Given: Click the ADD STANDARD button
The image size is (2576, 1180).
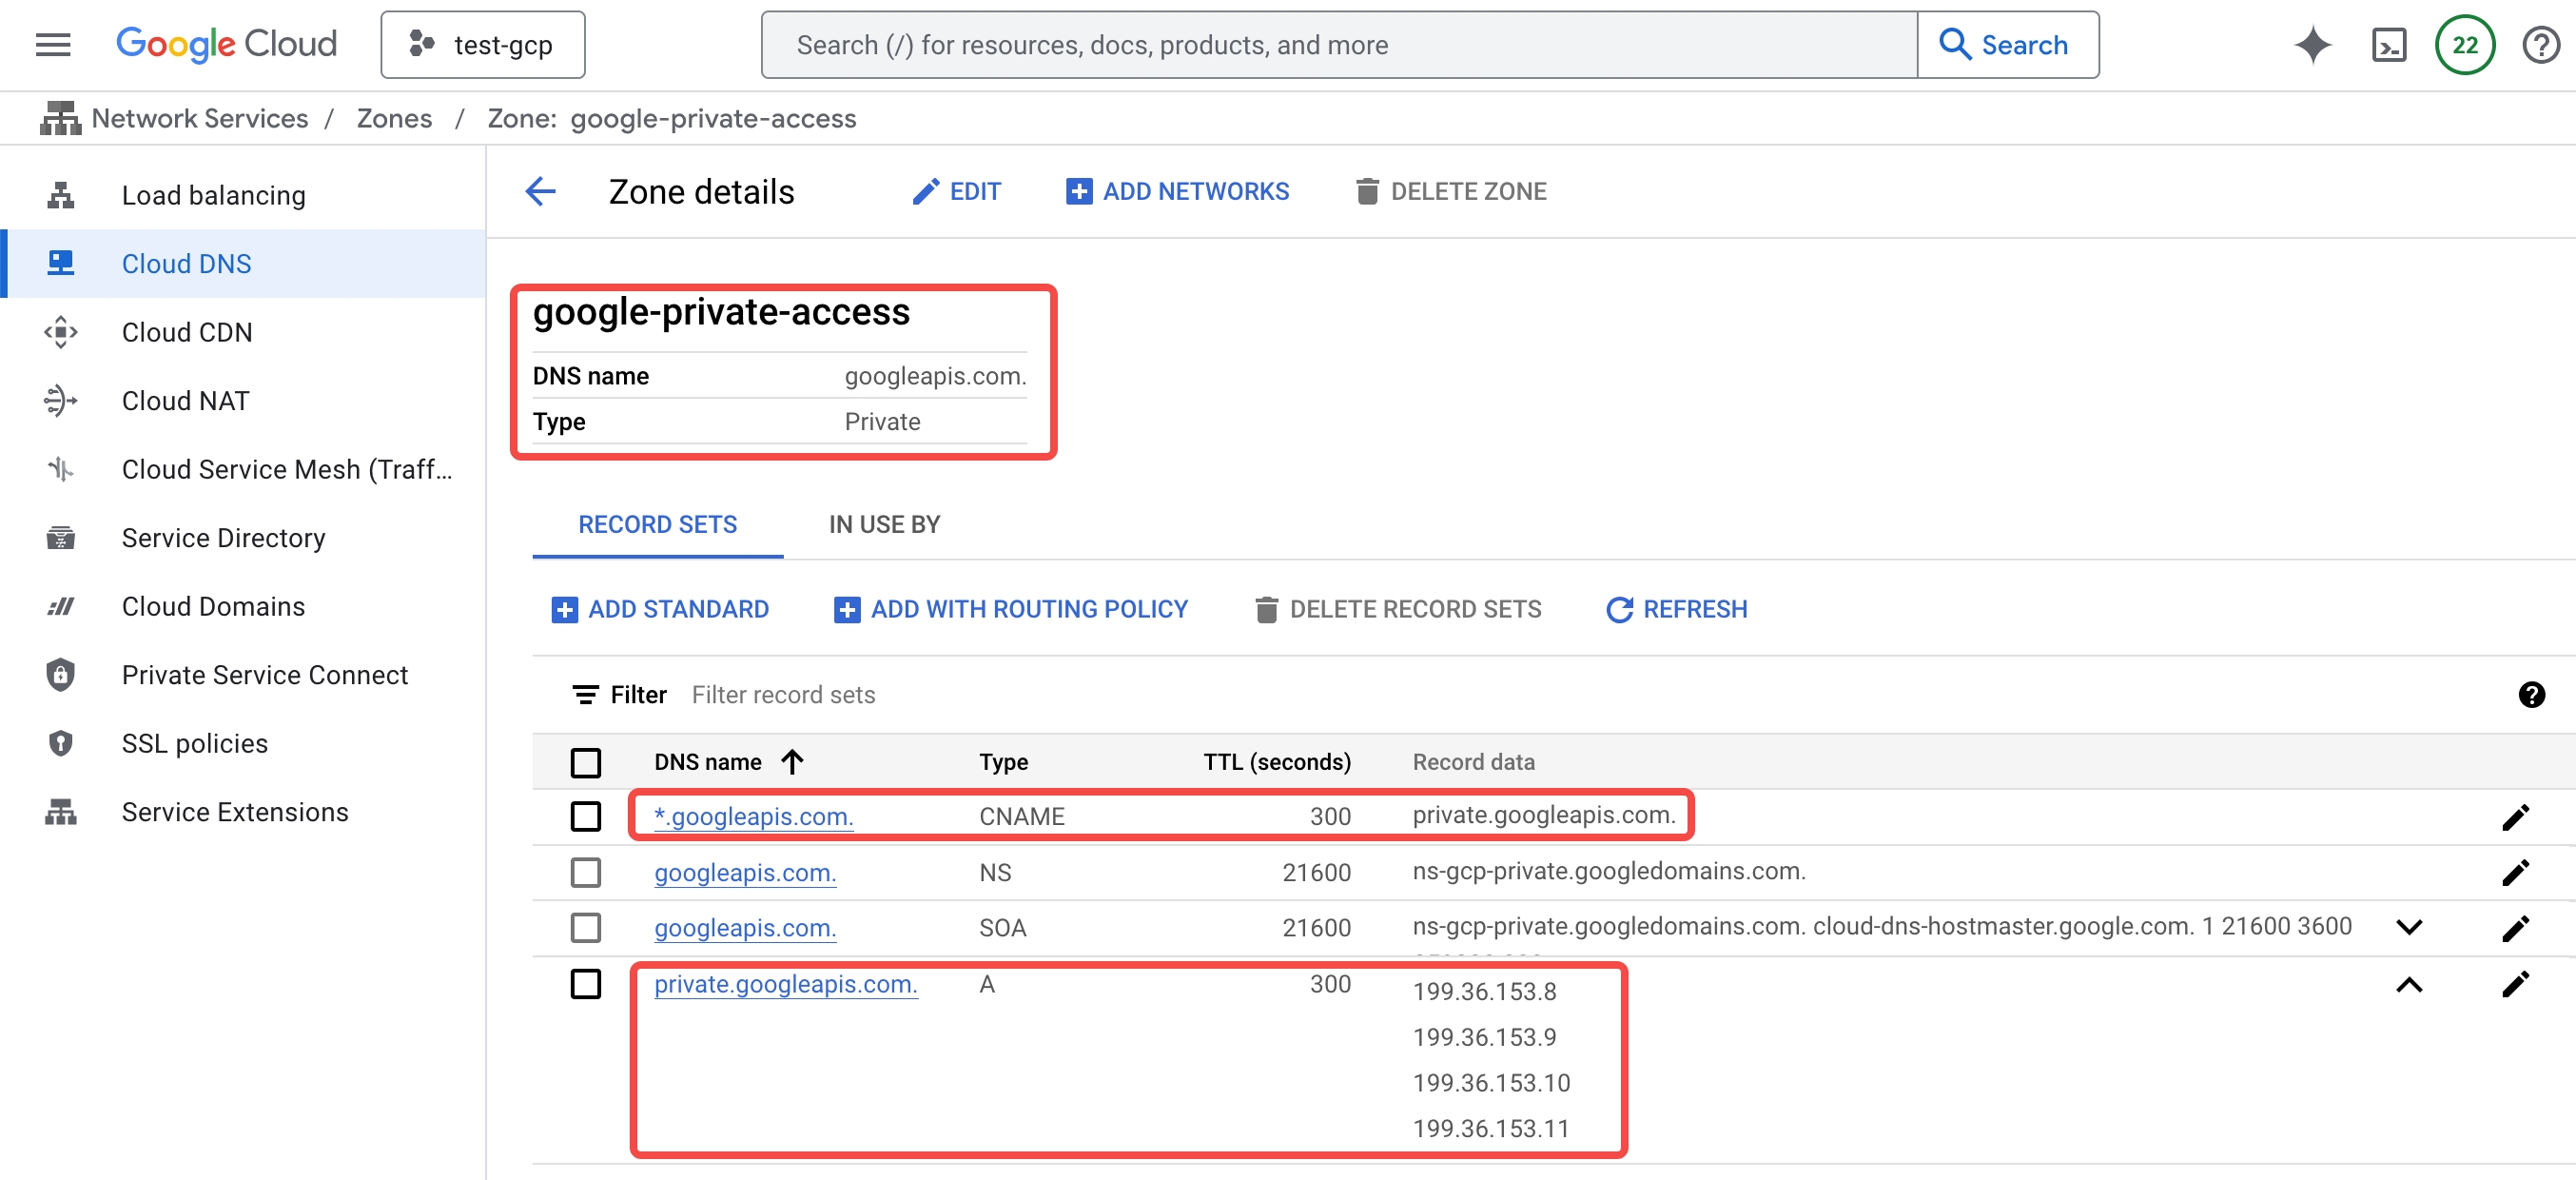Looking at the screenshot, I should 660,609.
